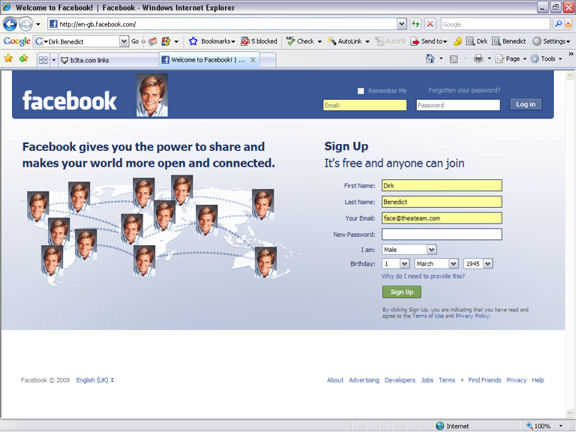Close the Welcome to Facebook tab
Screen dimensions: 576x432
point(253,60)
